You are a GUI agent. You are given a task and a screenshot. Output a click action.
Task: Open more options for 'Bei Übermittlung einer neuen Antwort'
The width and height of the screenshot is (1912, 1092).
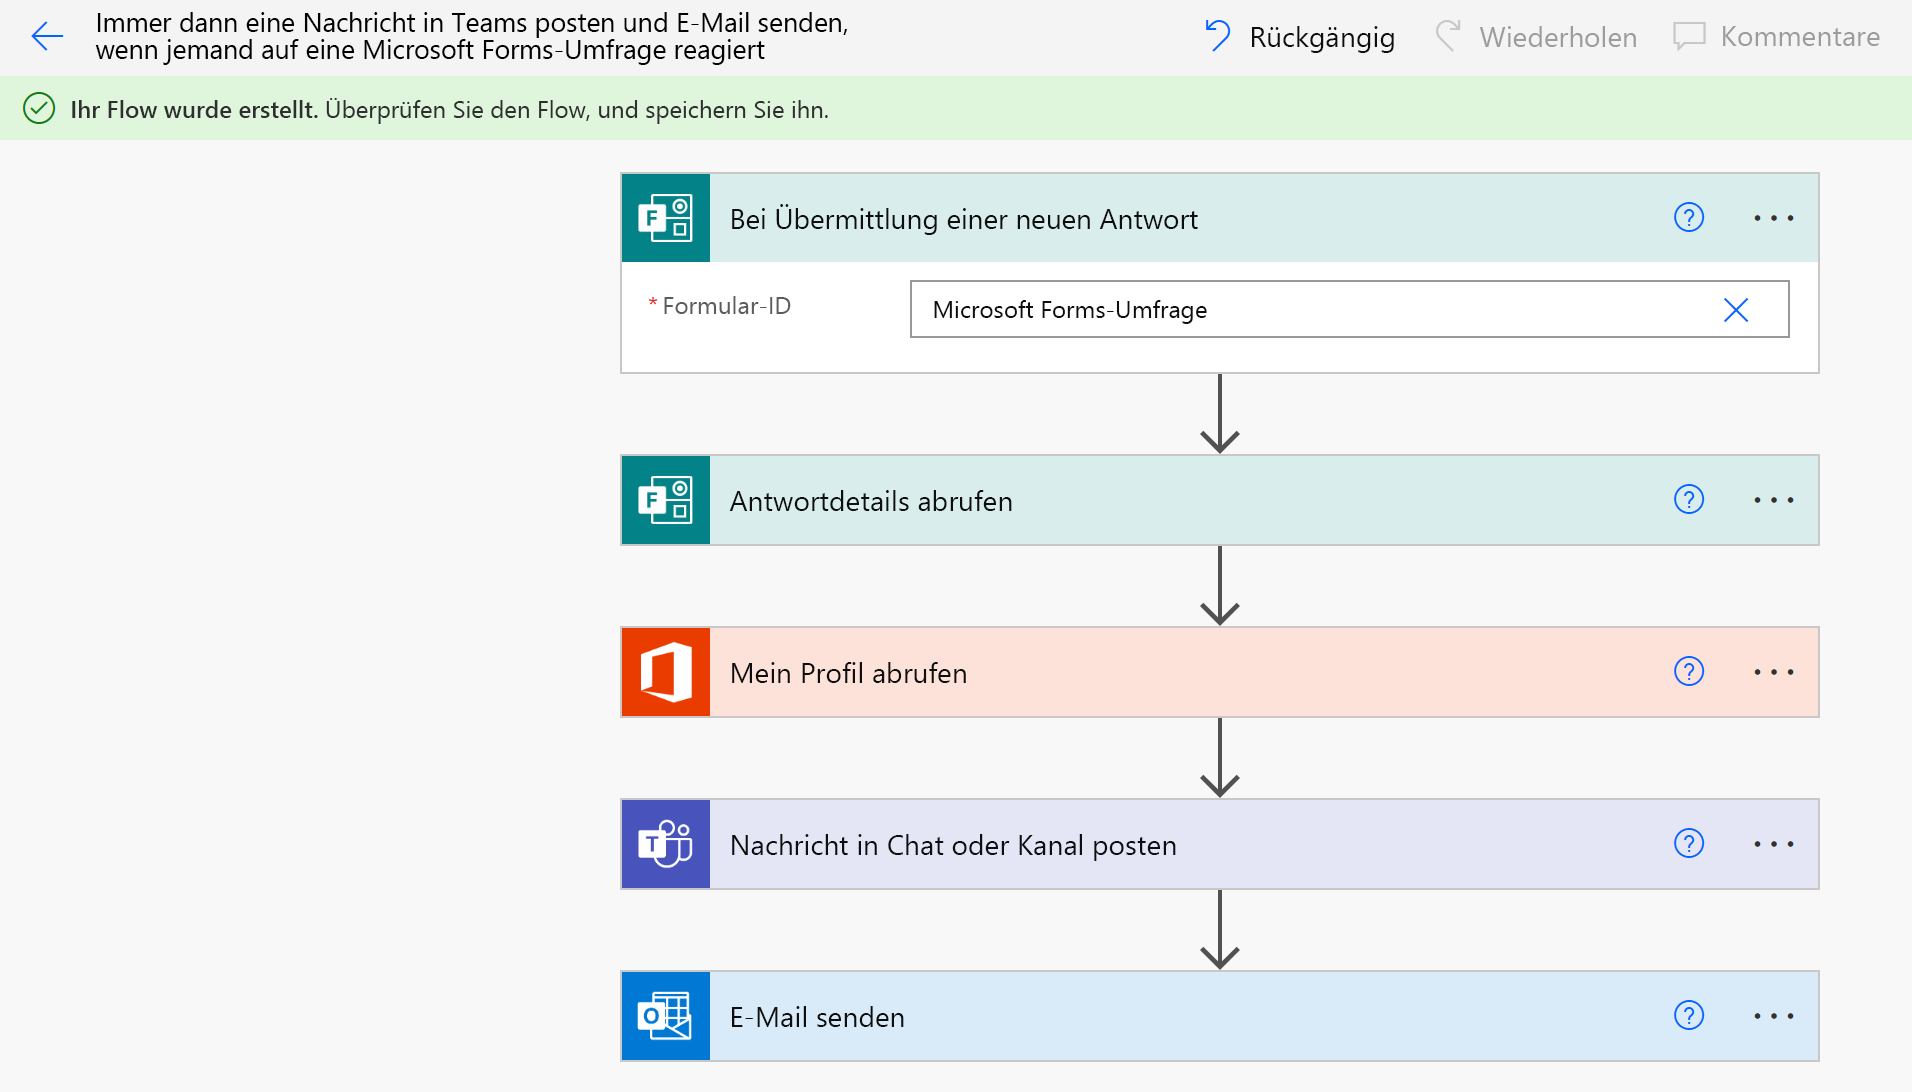pos(1774,218)
